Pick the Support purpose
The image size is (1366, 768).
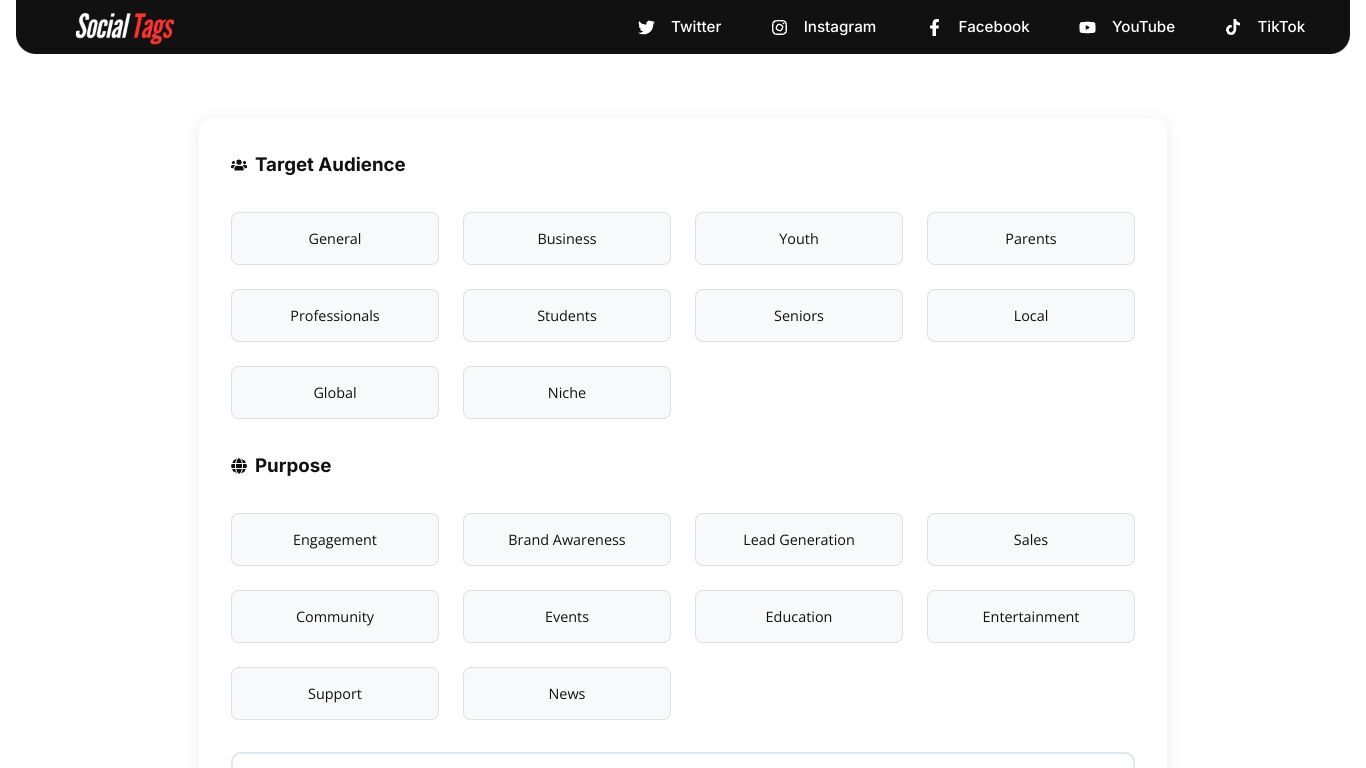335,693
